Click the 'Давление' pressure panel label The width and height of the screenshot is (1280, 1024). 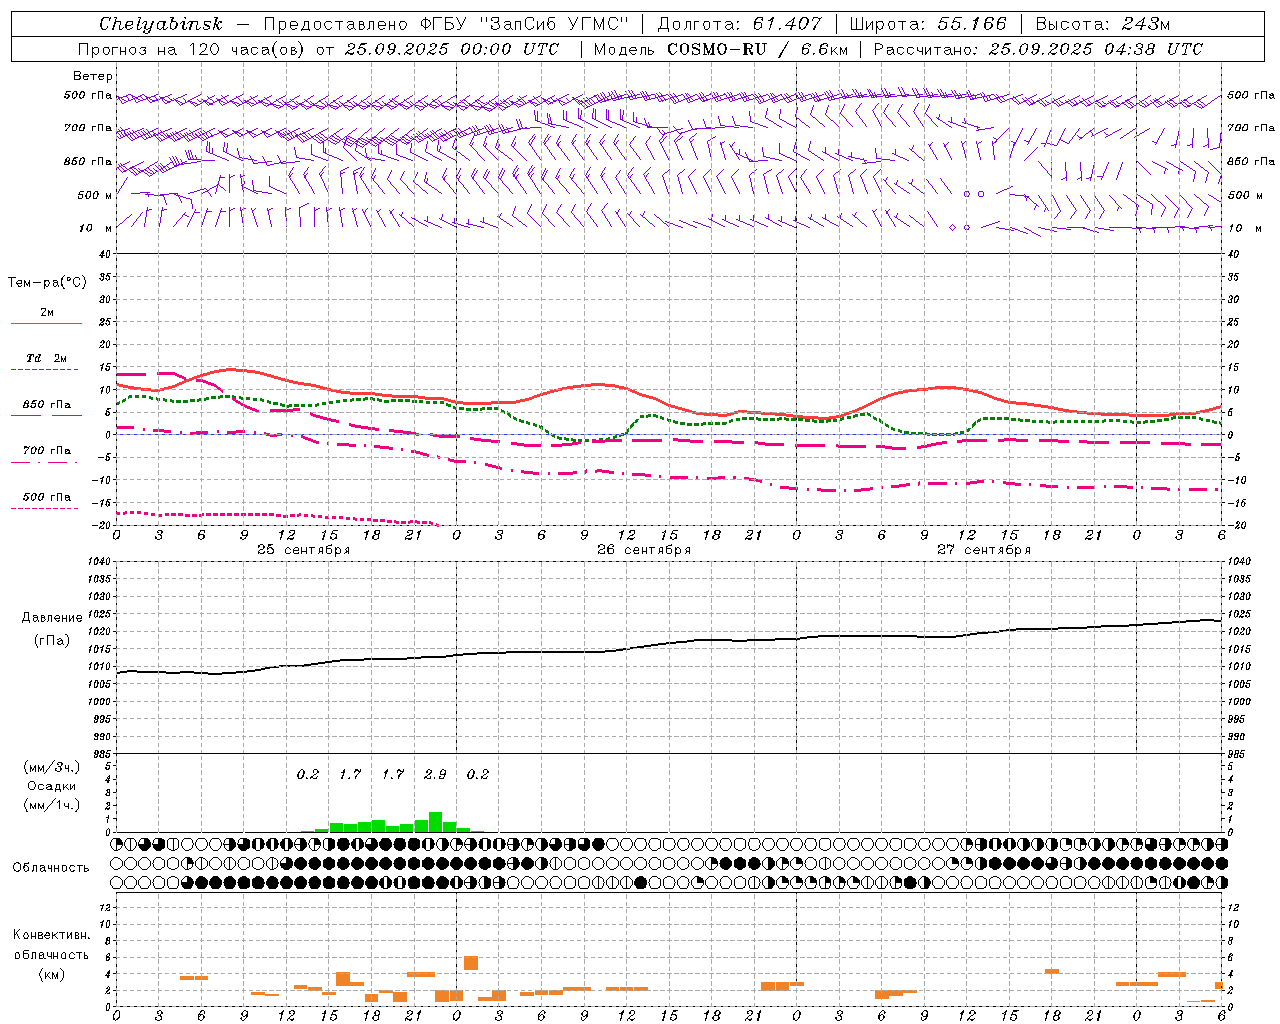[52, 618]
